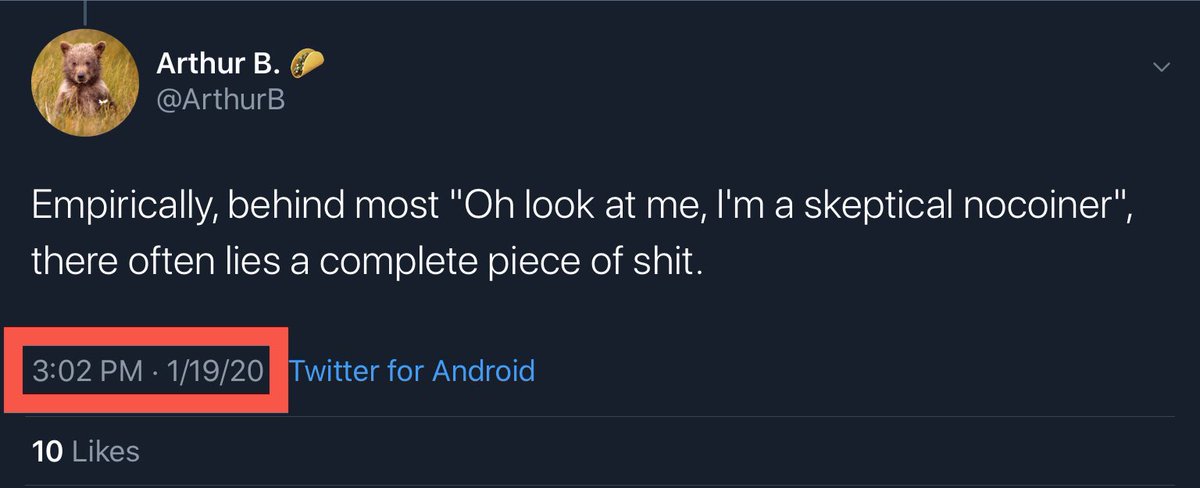View the list of 10 Likes
The width and height of the screenshot is (1200, 488).
(85, 451)
